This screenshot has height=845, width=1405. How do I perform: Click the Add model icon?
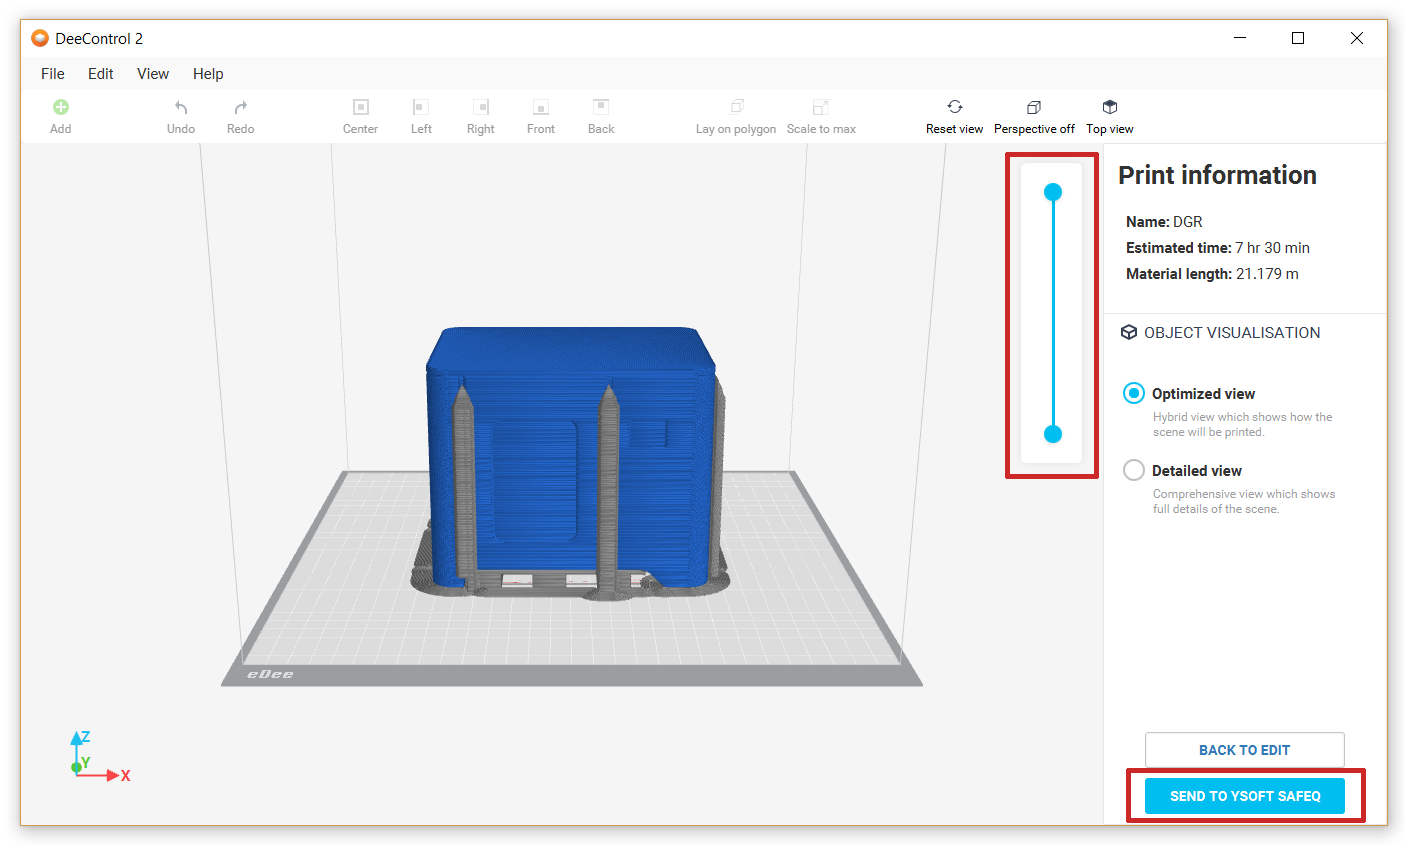60,107
